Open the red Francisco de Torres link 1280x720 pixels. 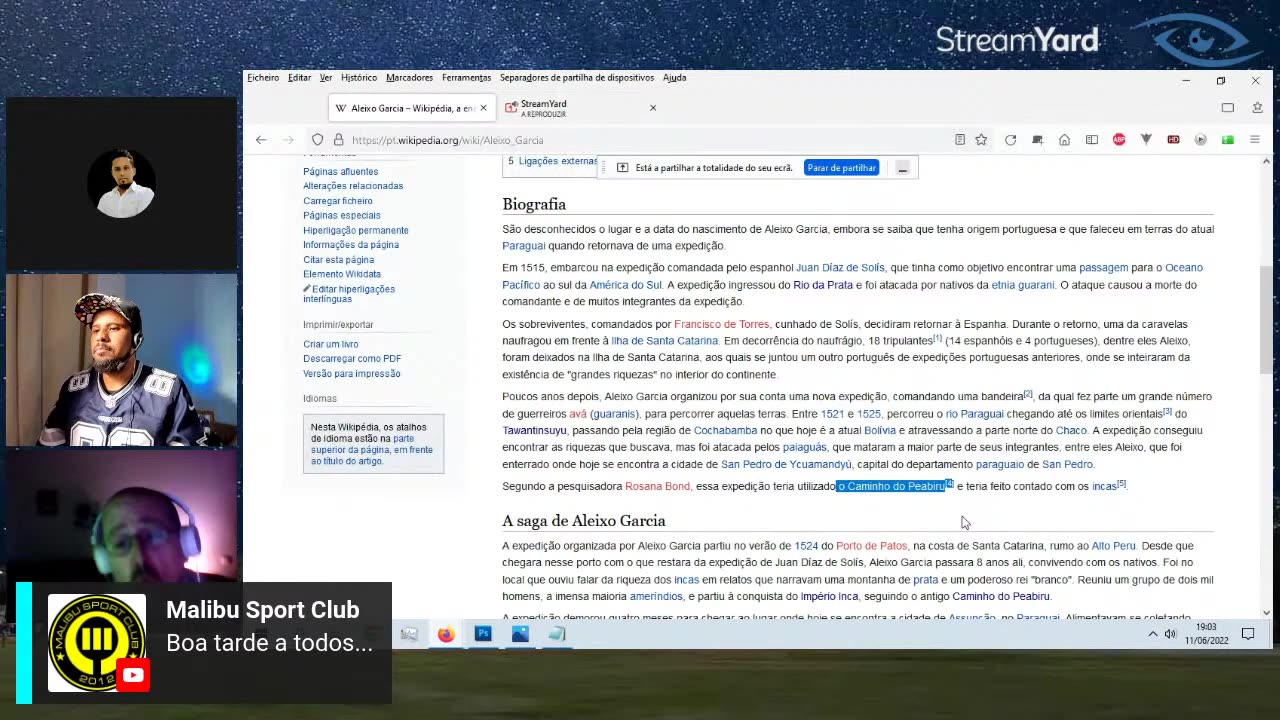[721, 324]
